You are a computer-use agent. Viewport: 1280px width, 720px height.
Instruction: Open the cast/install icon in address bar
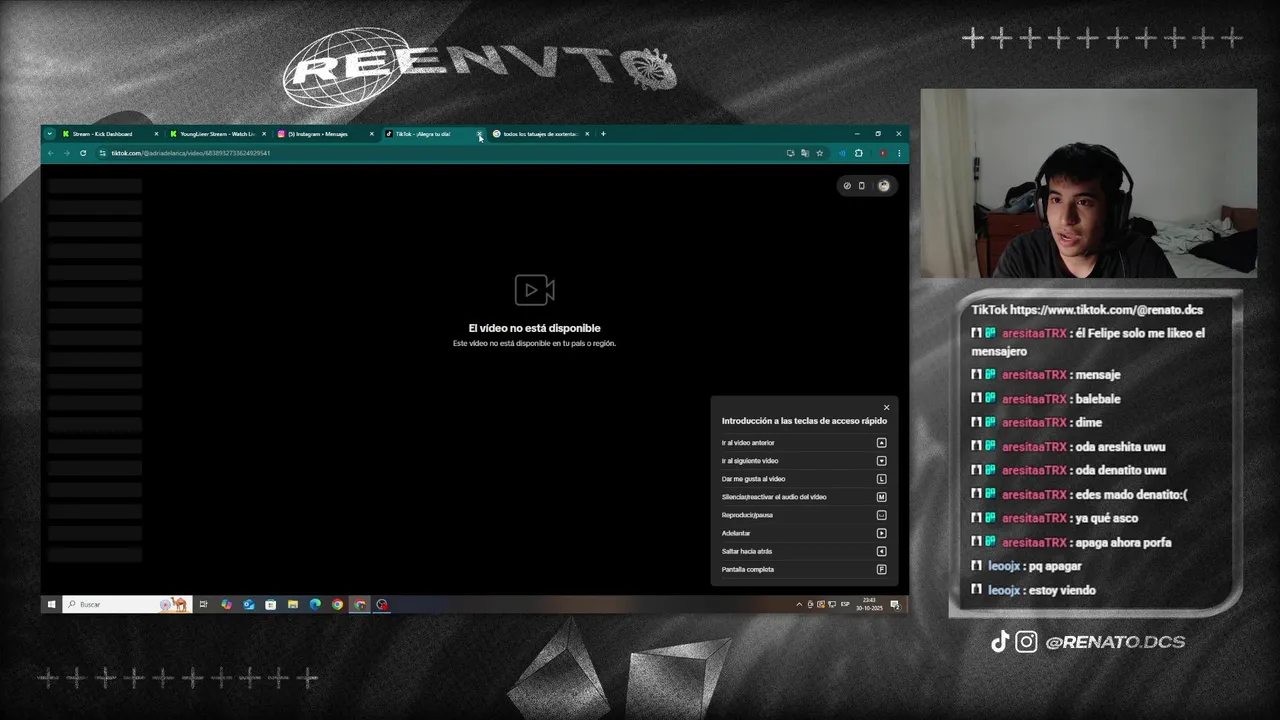click(x=790, y=153)
